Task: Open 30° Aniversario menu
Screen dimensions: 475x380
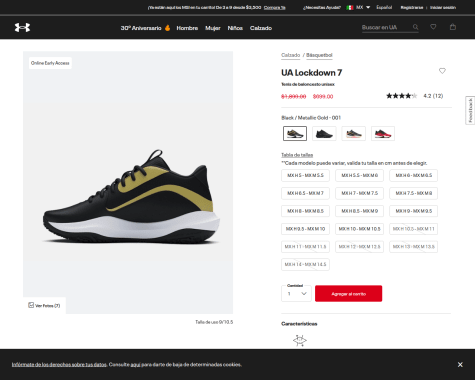Action: point(141,28)
